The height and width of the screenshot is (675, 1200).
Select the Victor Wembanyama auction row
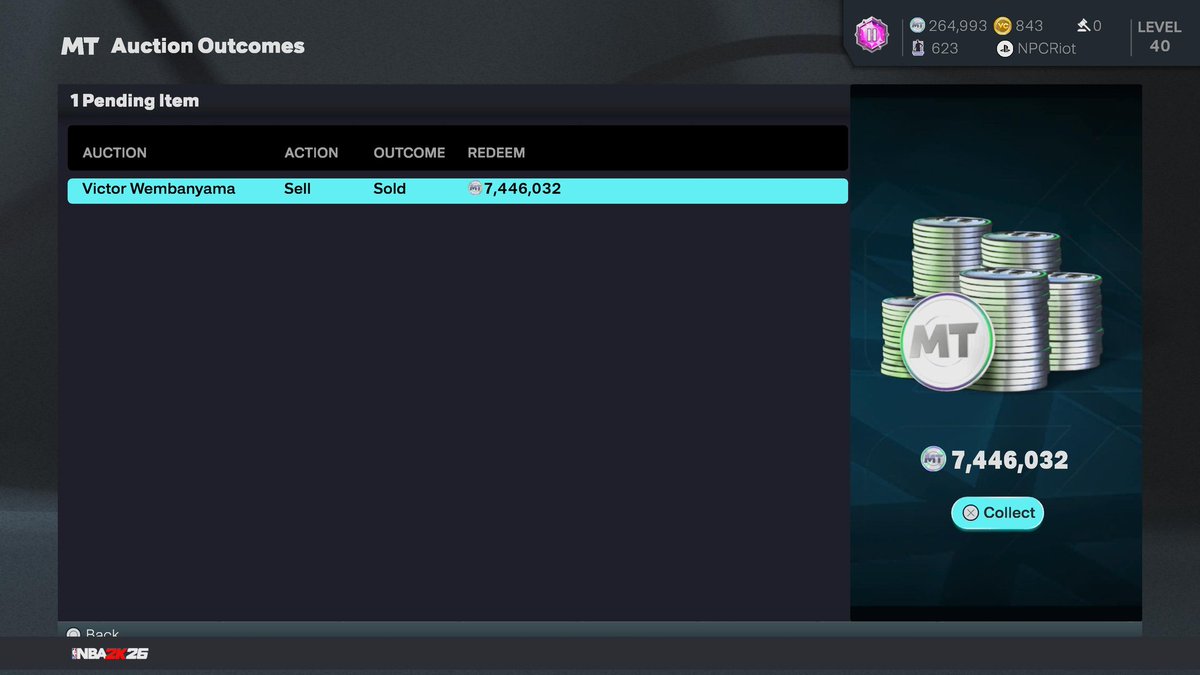click(457, 190)
